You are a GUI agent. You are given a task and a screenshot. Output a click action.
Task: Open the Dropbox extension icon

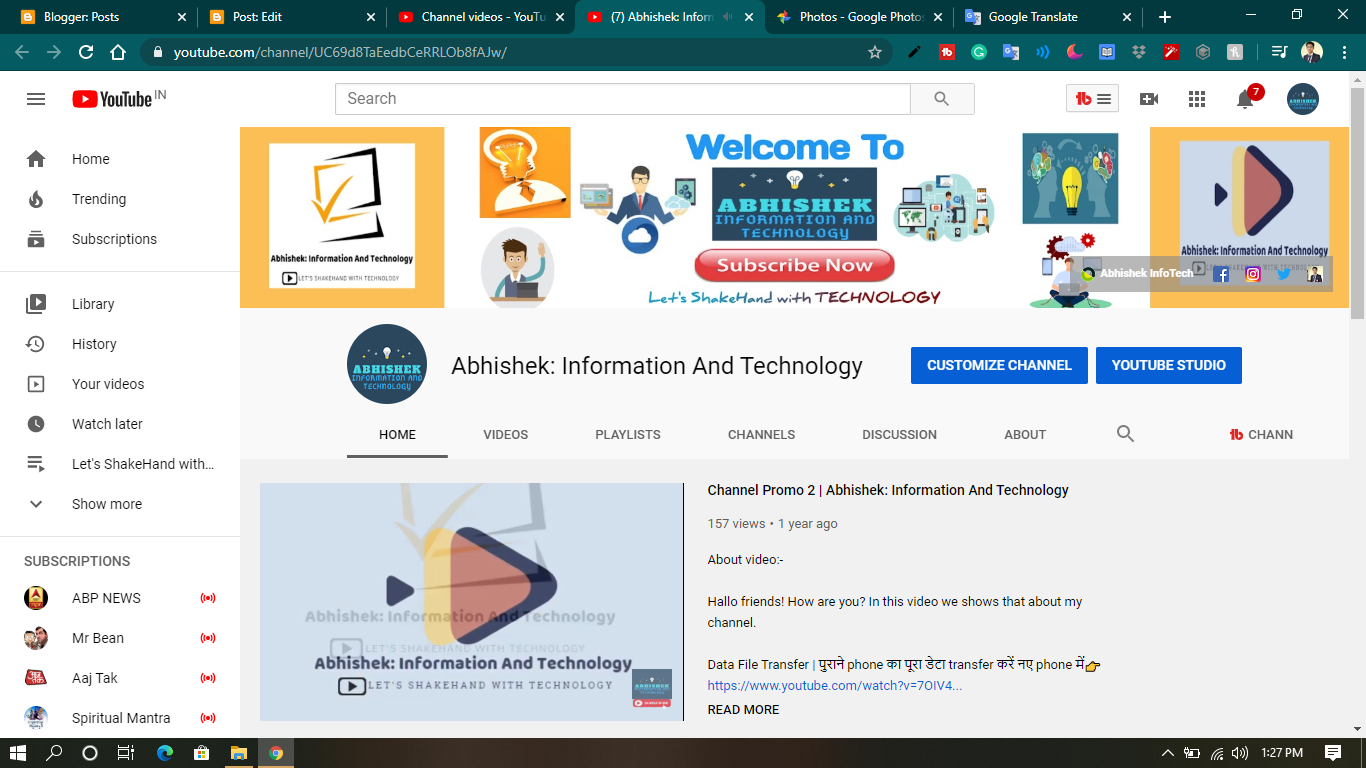(x=1139, y=52)
